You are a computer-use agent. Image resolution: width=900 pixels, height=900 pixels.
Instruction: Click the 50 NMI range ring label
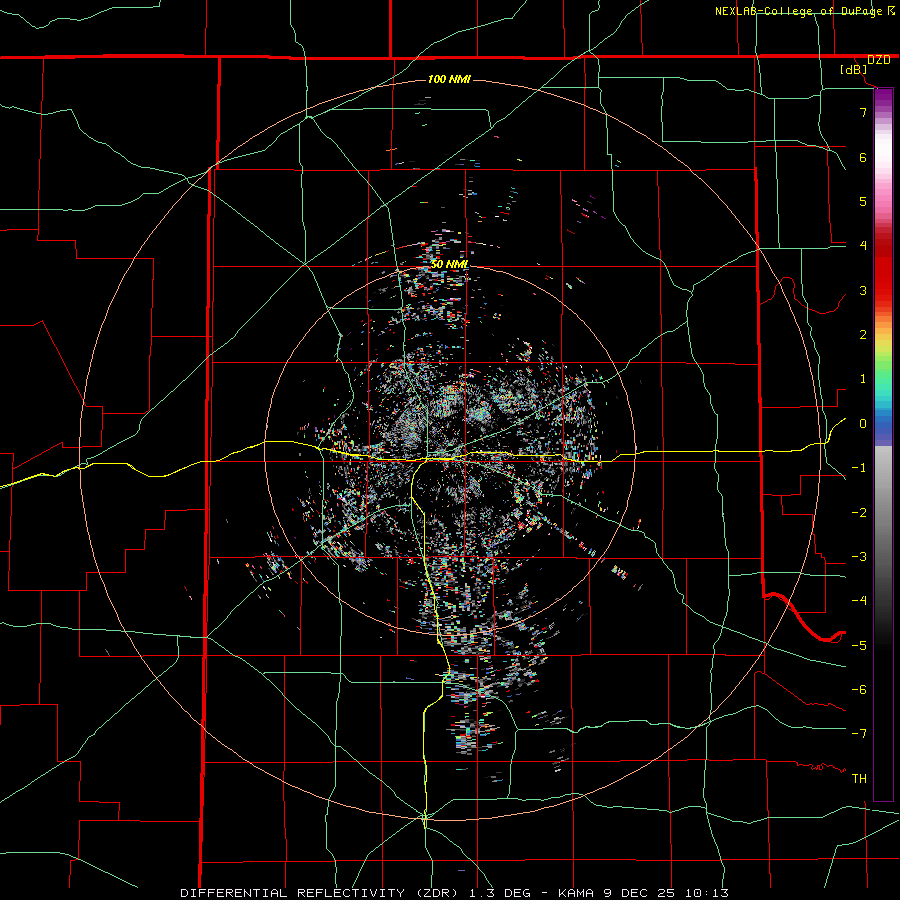[449, 265]
